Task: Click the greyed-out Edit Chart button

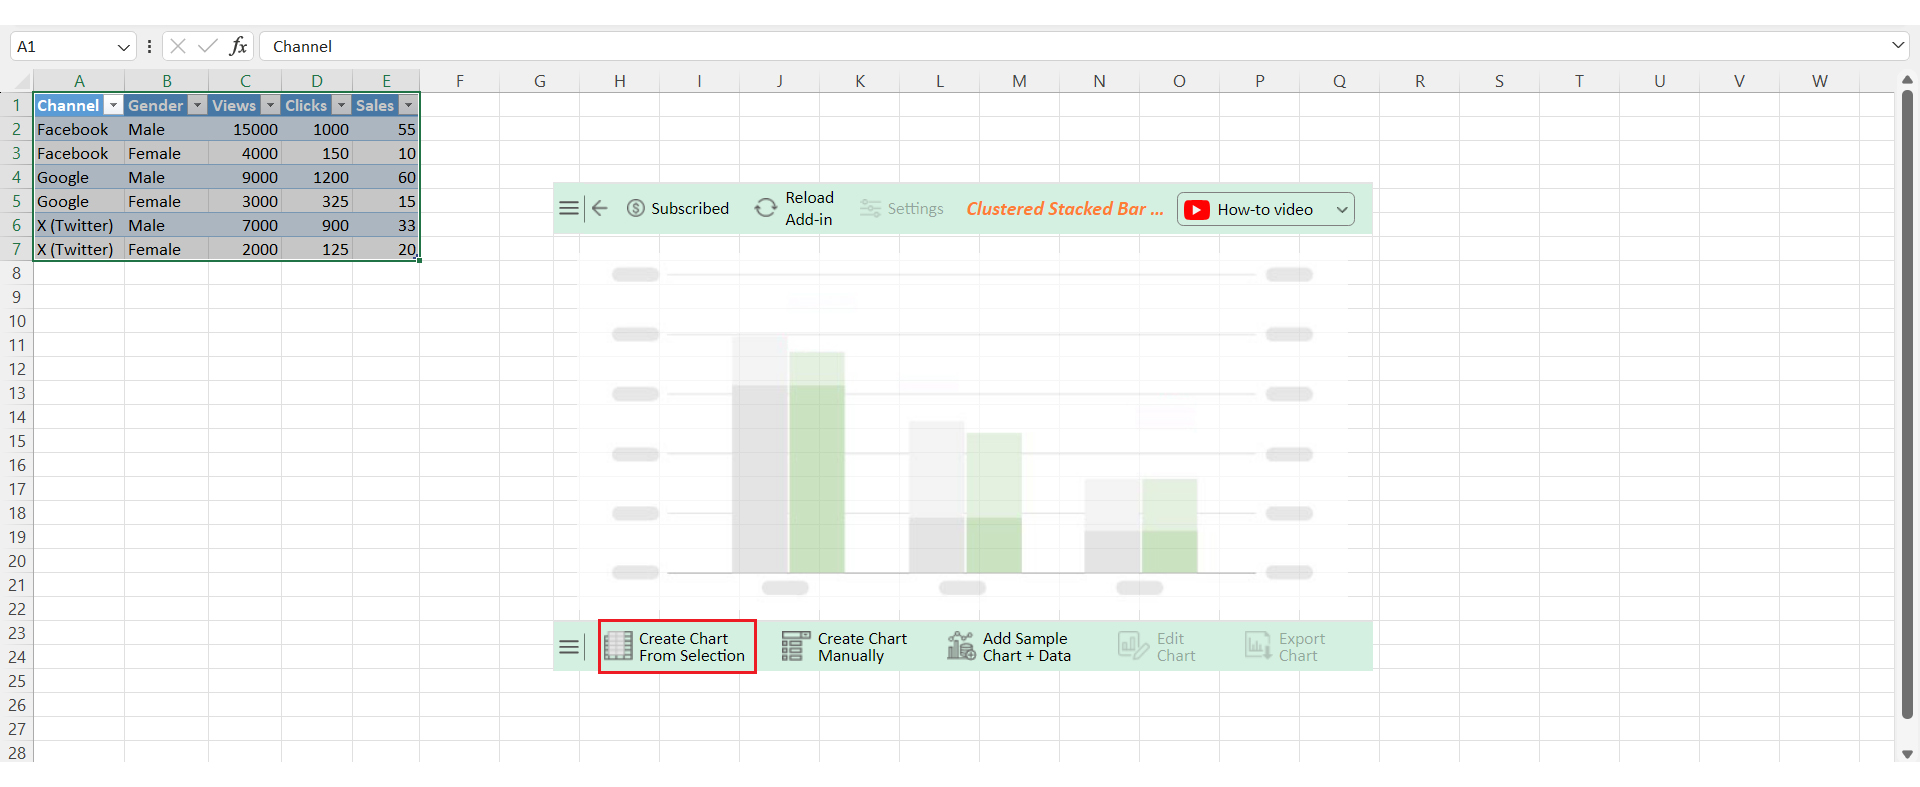Action: click(x=1157, y=647)
